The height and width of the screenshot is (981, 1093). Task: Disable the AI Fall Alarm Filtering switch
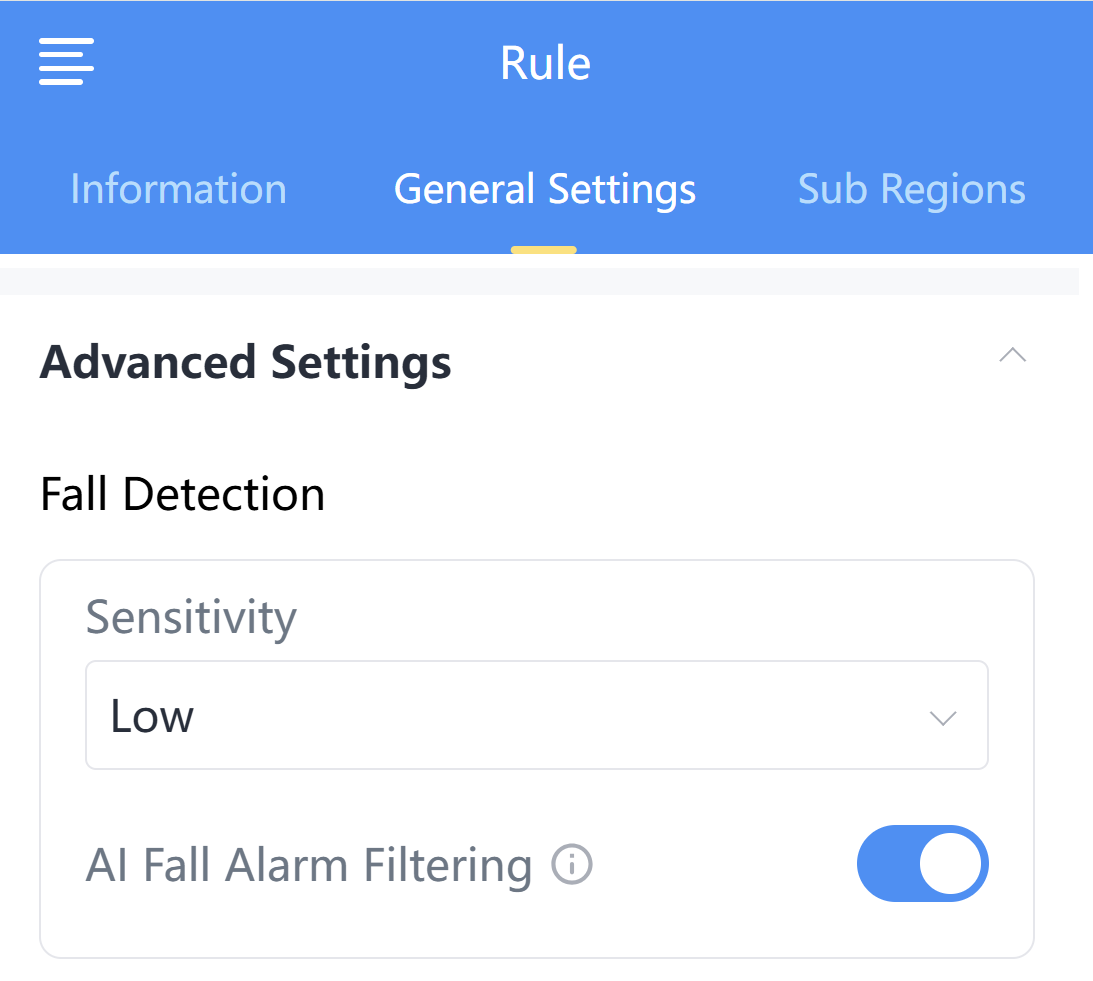tap(922, 863)
